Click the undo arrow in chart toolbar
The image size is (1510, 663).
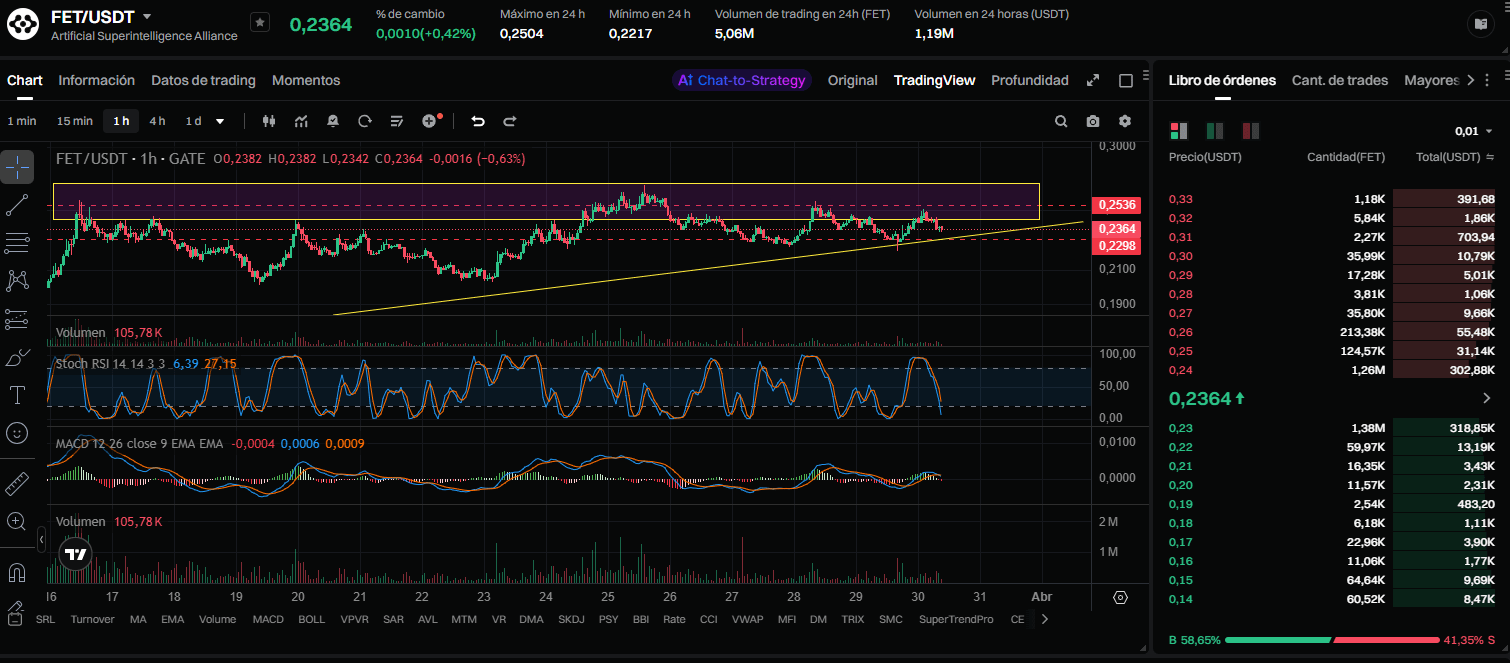click(478, 121)
